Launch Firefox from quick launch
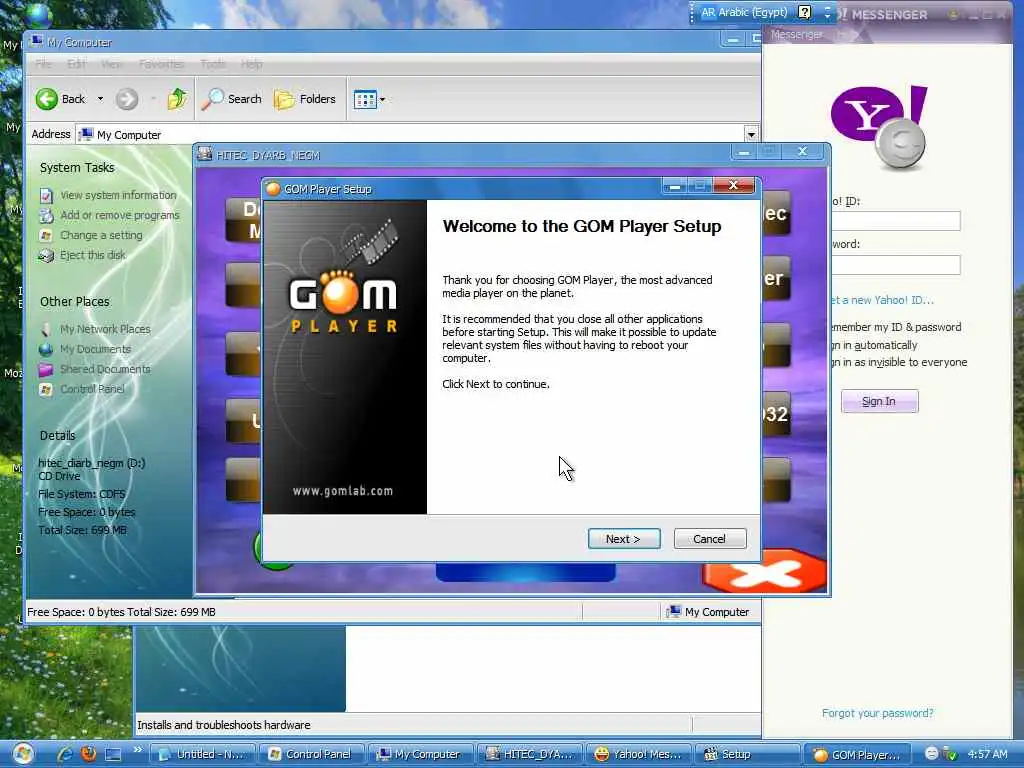Screen dimensions: 1024x768 tap(88, 754)
